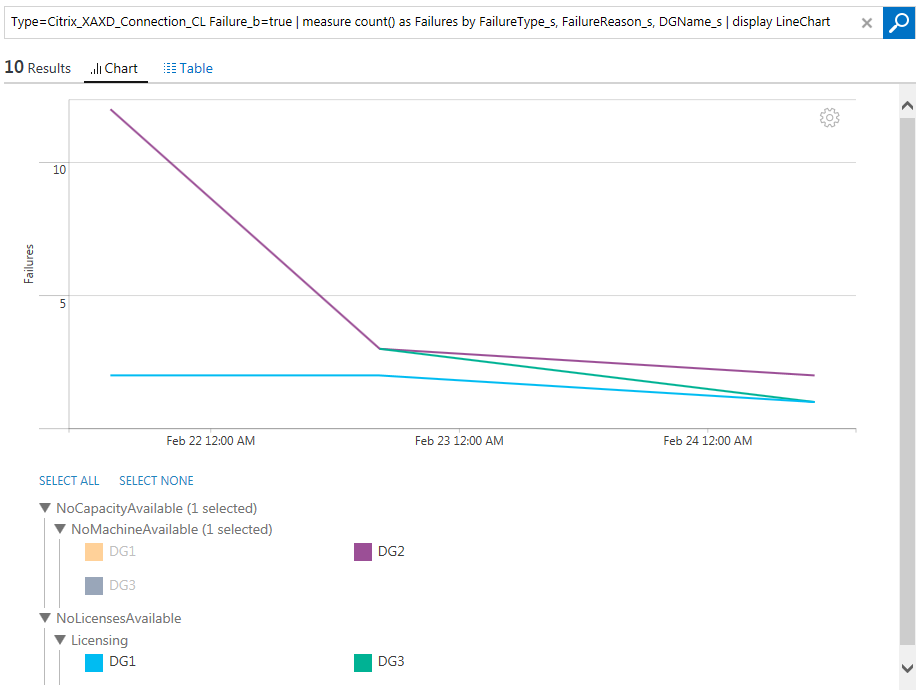Enable the grey DG3 series

click(94, 586)
